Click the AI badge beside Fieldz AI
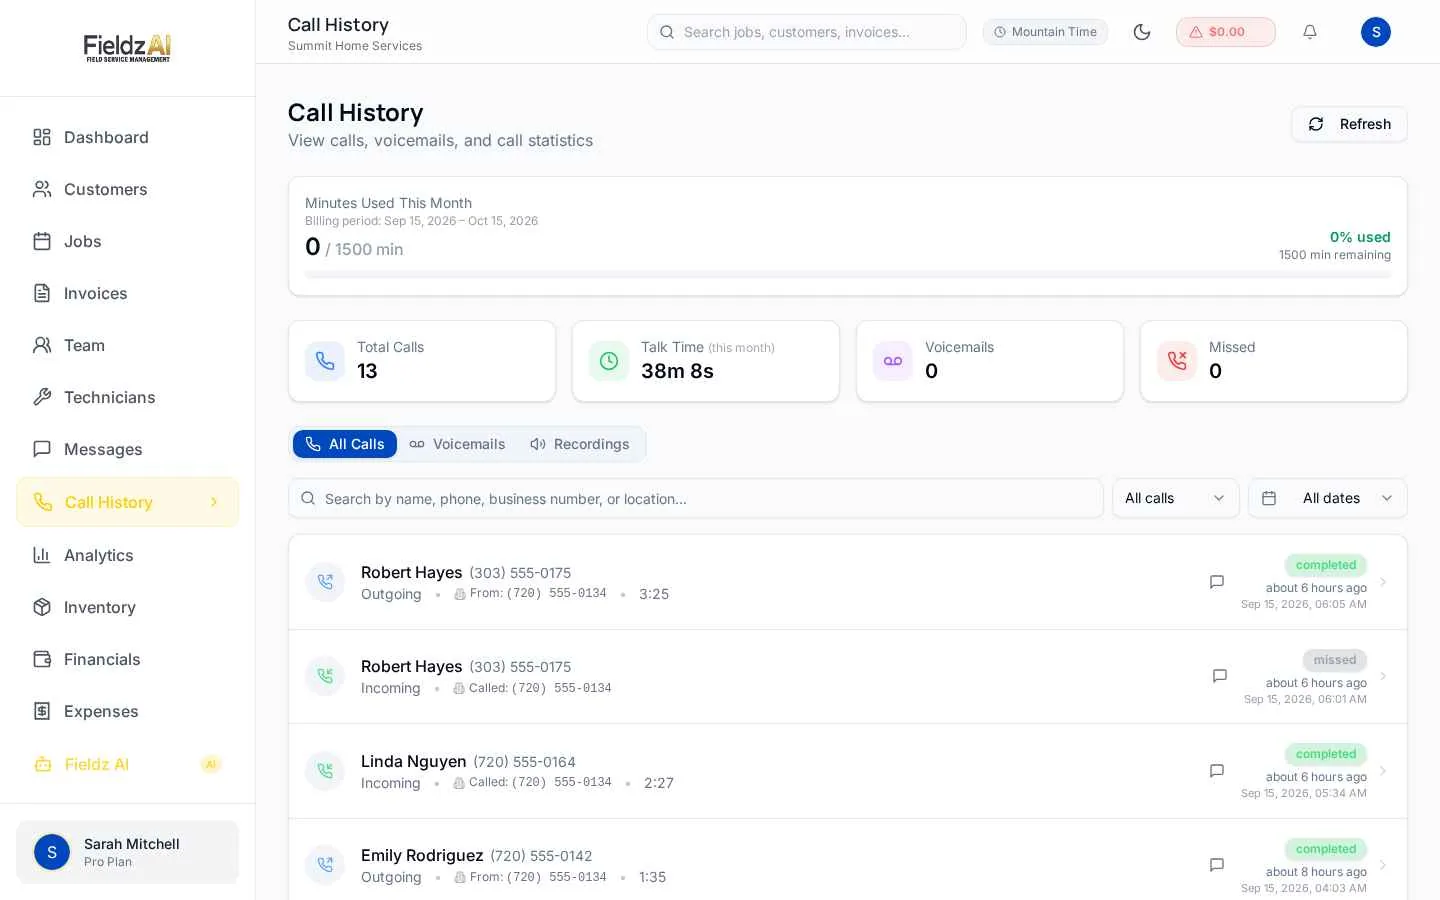The height and width of the screenshot is (900, 1440). click(x=210, y=764)
